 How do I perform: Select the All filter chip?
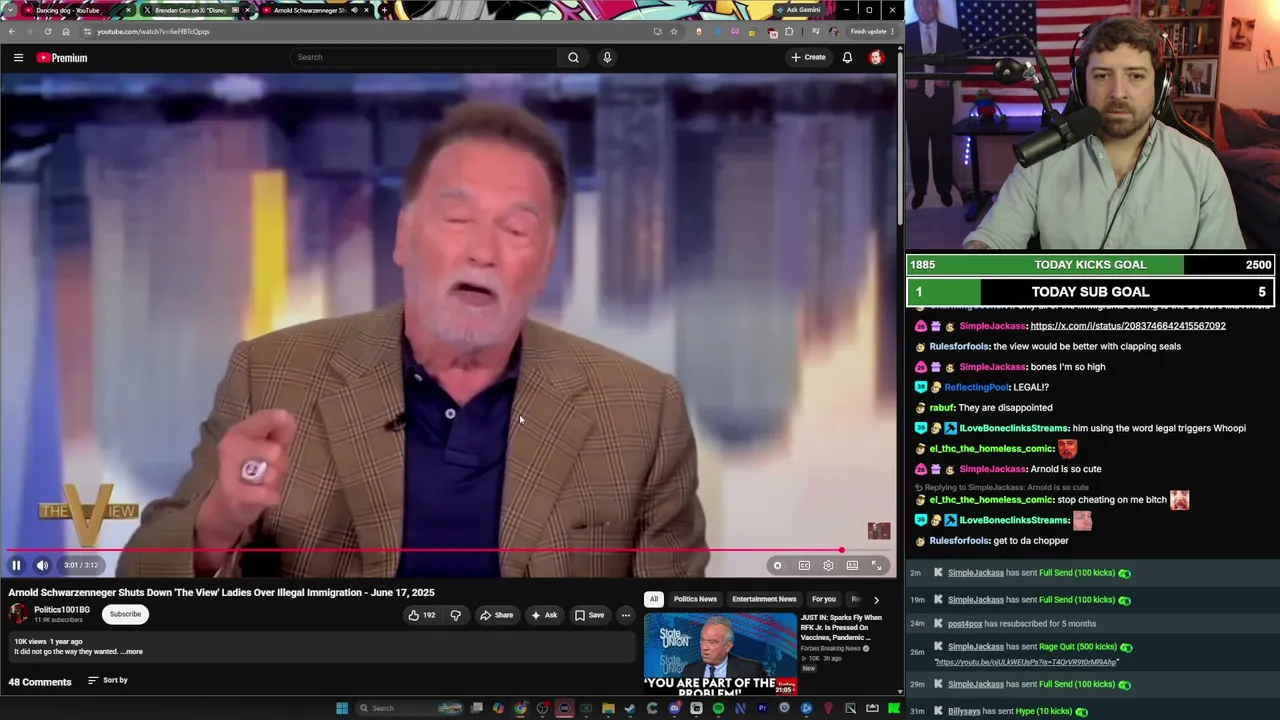[x=654, y=599]
